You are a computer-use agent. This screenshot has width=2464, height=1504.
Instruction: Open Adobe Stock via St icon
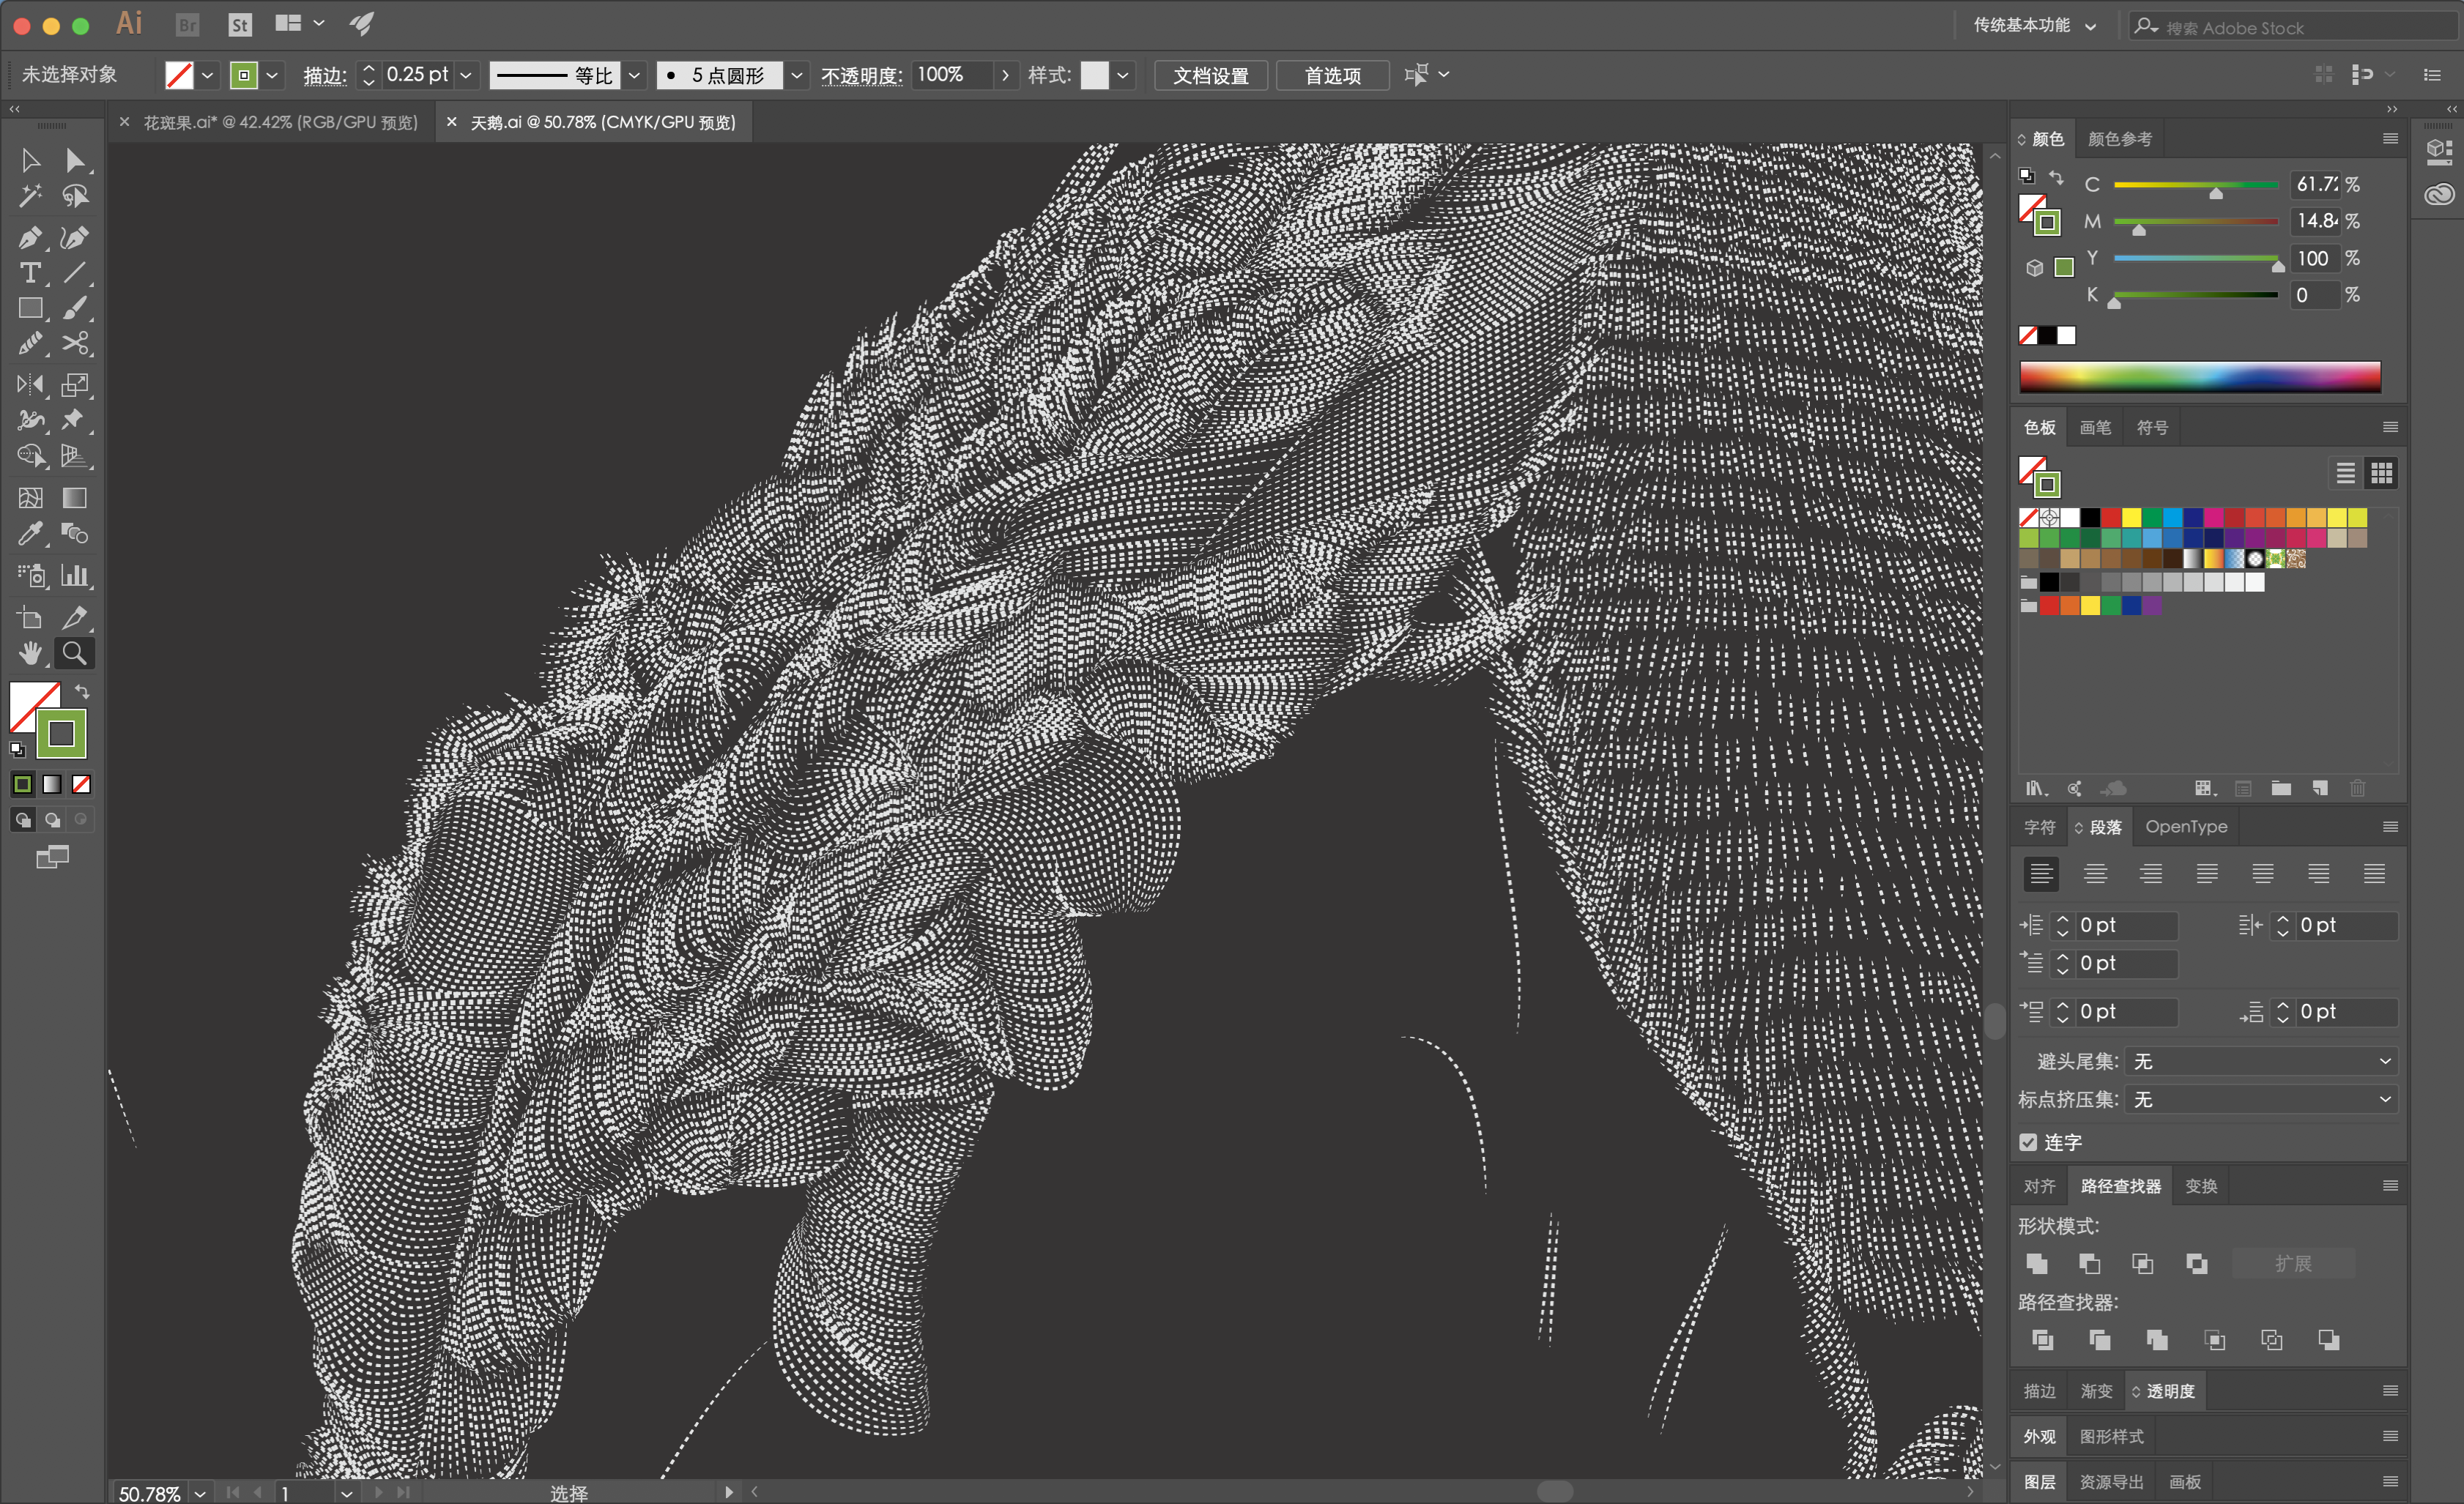pos(240,24)
